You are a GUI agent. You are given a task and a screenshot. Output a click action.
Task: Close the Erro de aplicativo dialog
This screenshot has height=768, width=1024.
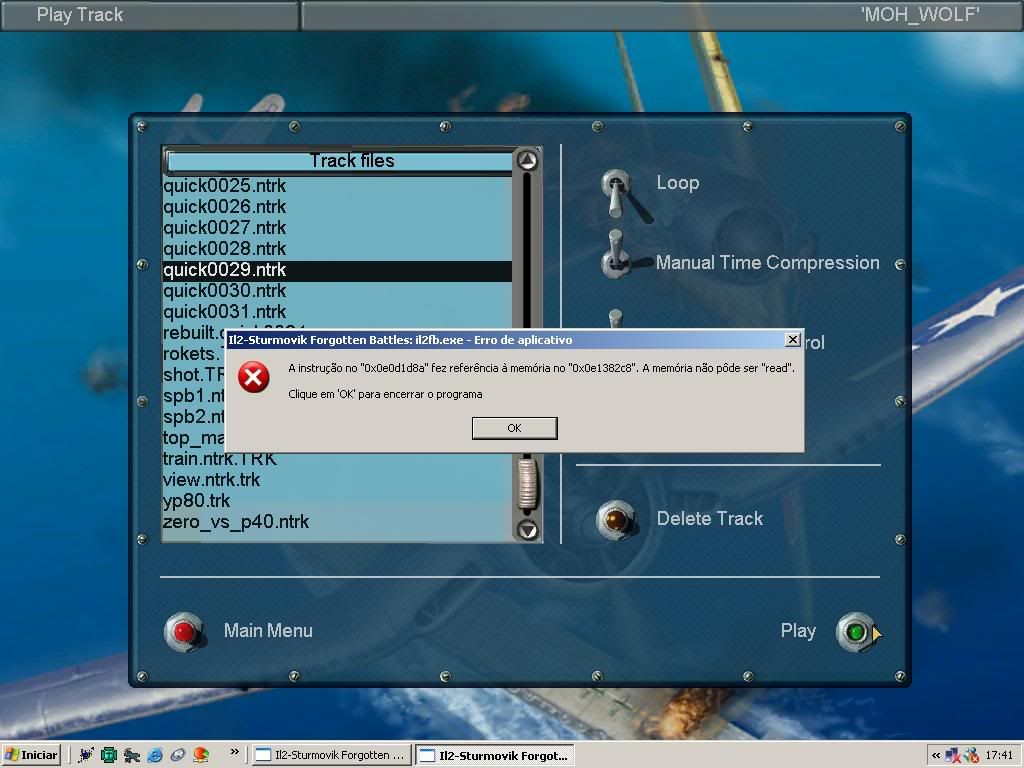click(x=792, y=340)
